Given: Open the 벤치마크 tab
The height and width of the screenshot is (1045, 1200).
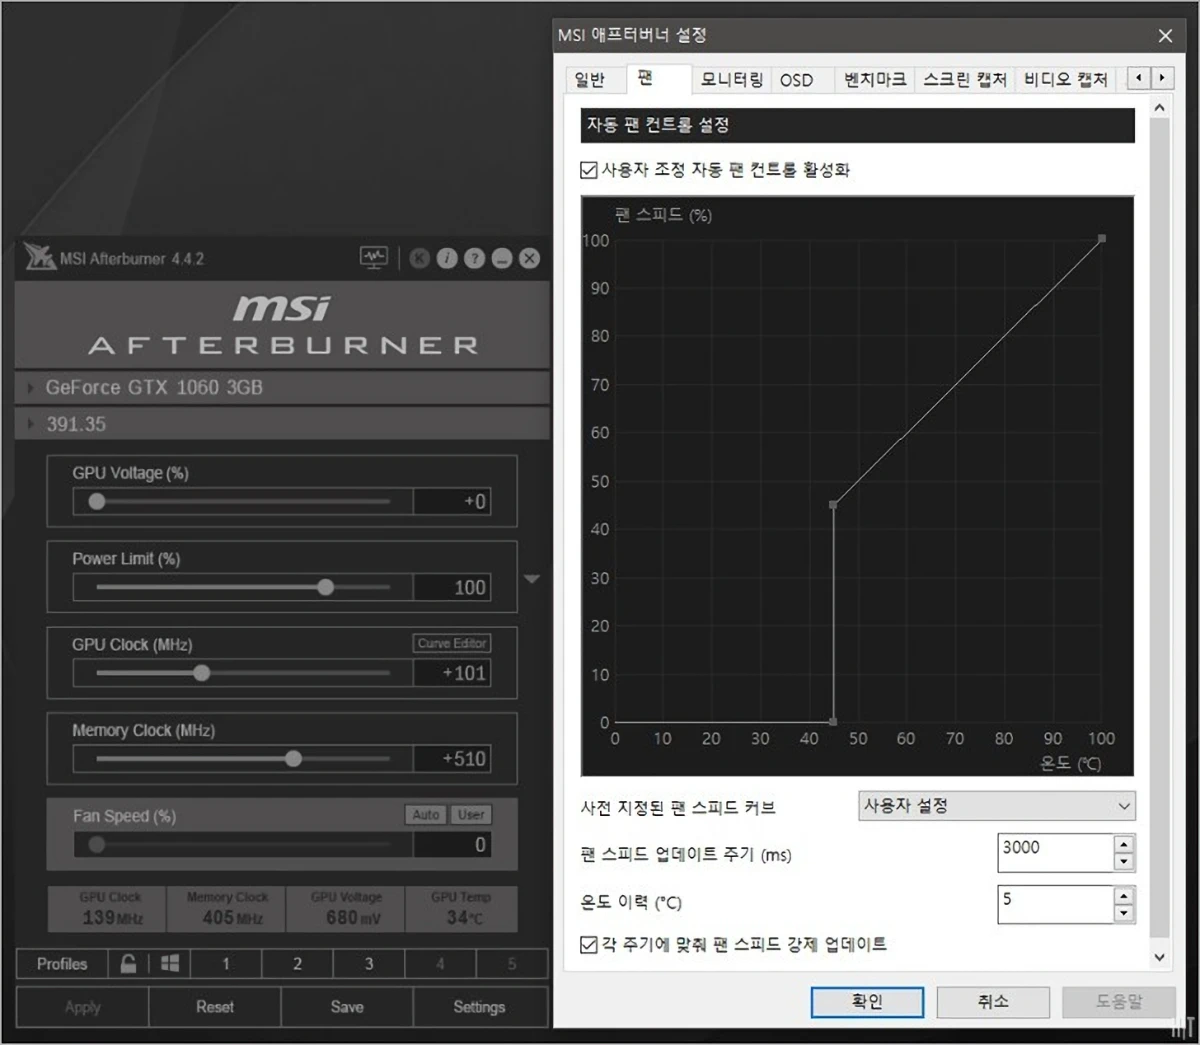Looking at the screenshot, I should point(874,80).
